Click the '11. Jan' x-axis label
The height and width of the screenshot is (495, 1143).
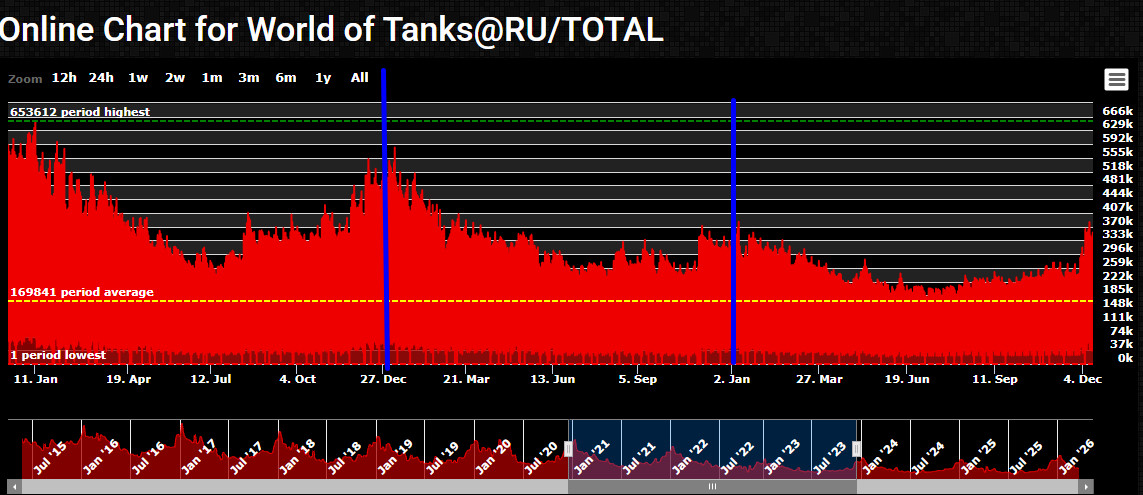[x=36, y=379]
